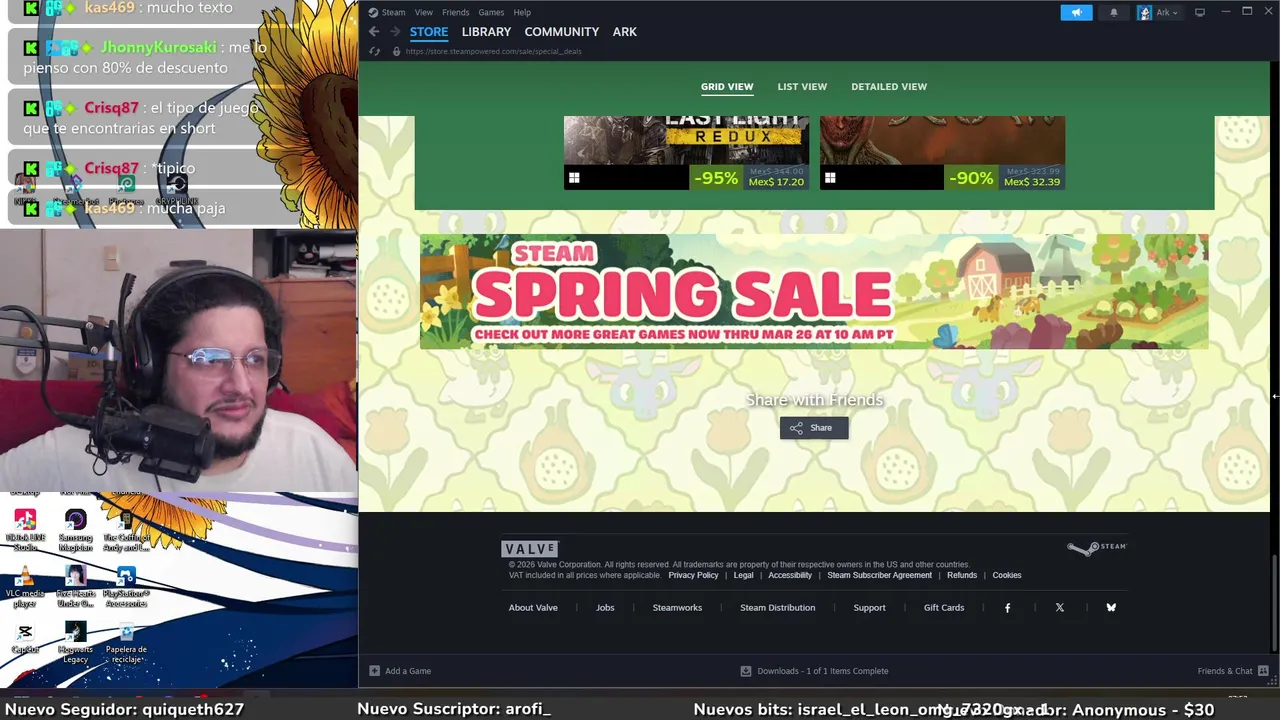The height and width of the screenshot is (720, 1280).
Task: Open VLC media player desktop shortcut
Action: point(25,587)
